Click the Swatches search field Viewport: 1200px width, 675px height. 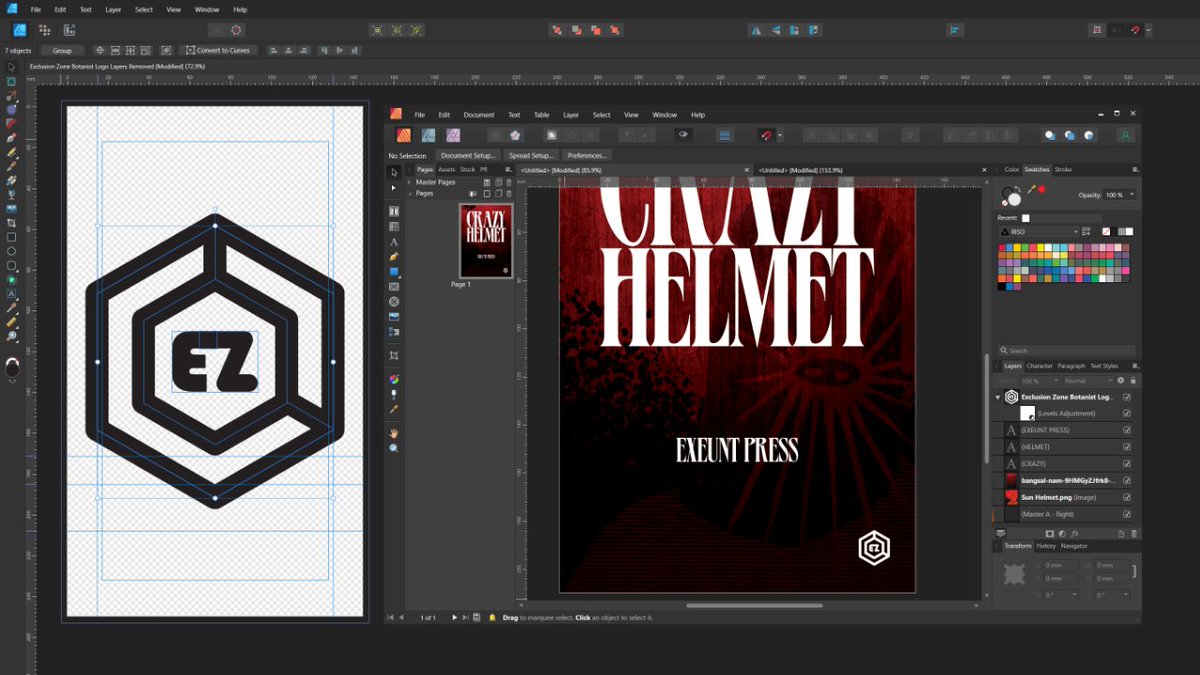tap(1065, 351)
